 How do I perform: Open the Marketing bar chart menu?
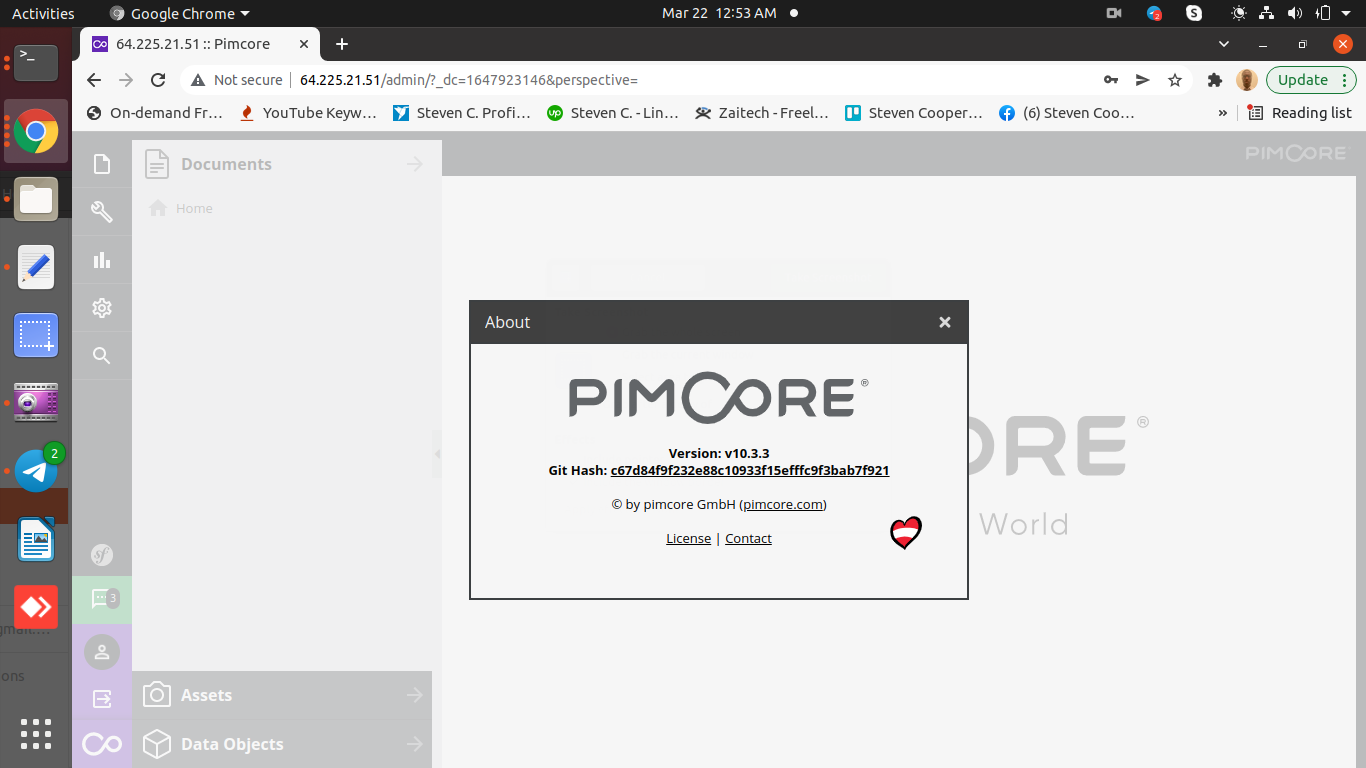[x=101, y=260]
